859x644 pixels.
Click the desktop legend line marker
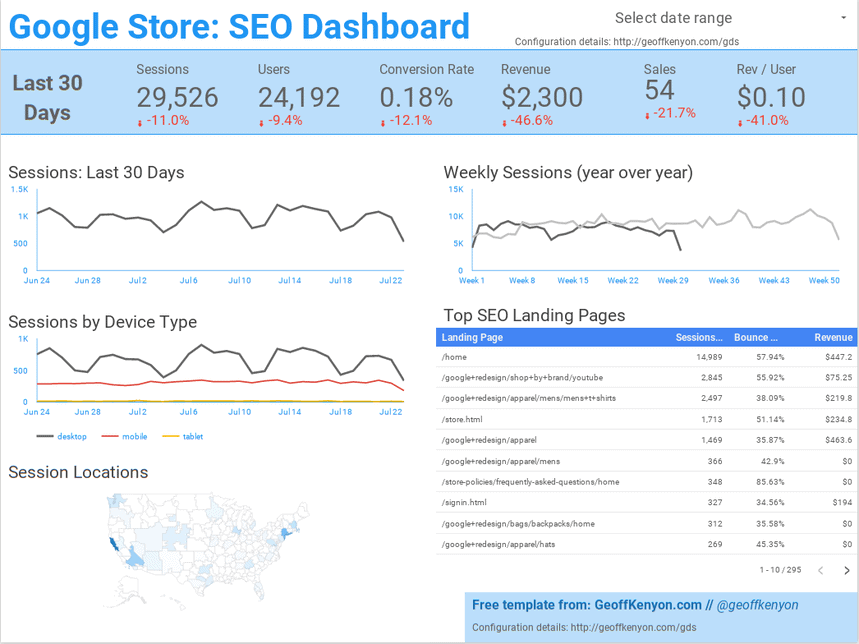[45, 436]
